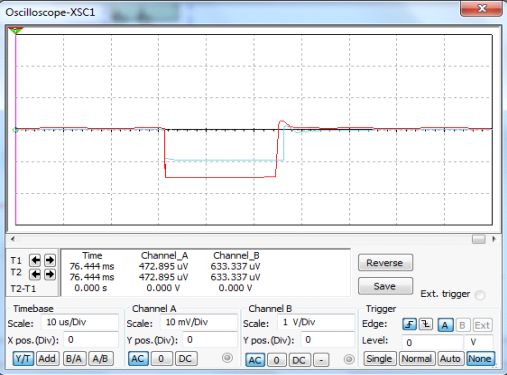Click the Reverse button

point(385,263)
